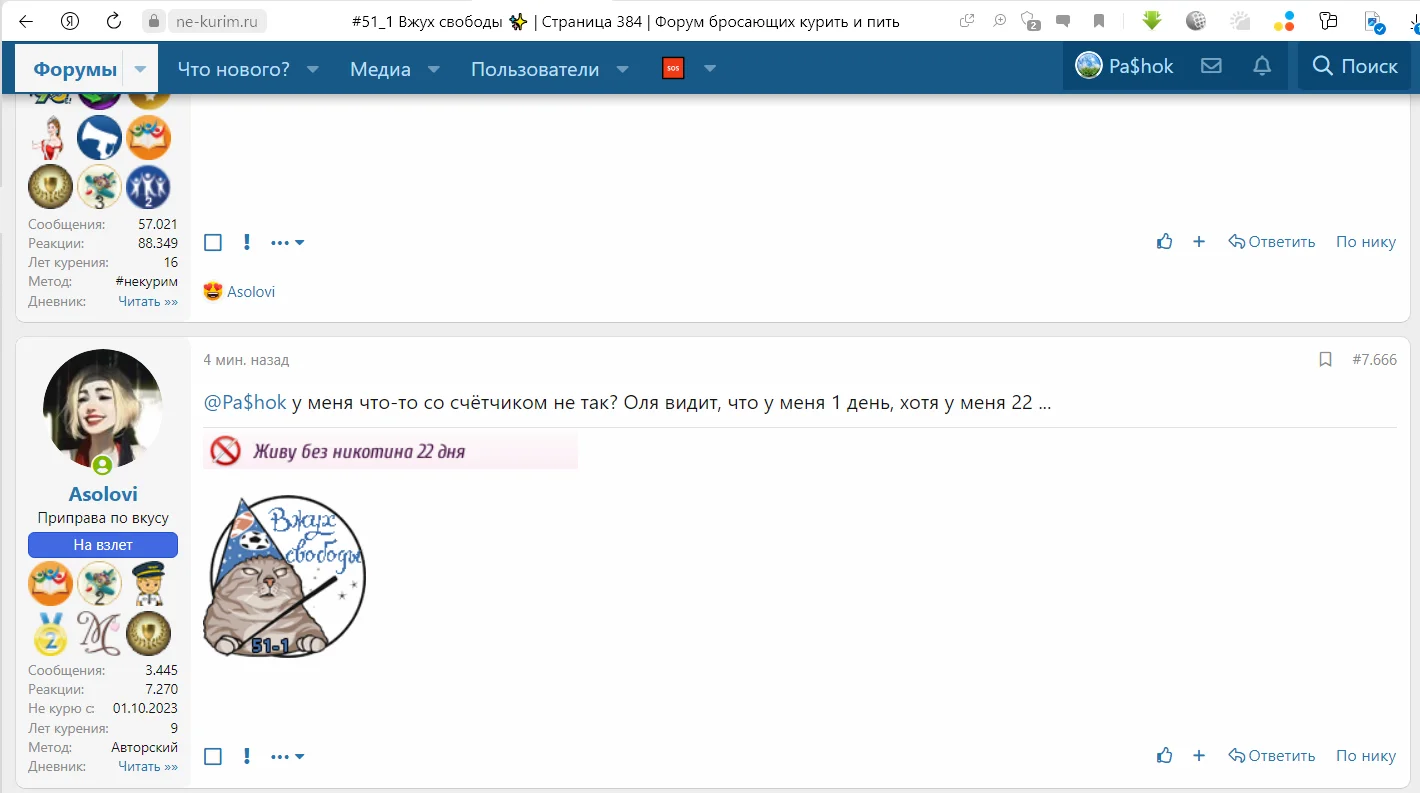Click the orange book badge under Asolovi
This screenshot has height=793, width=1420.
coord(50,584)
